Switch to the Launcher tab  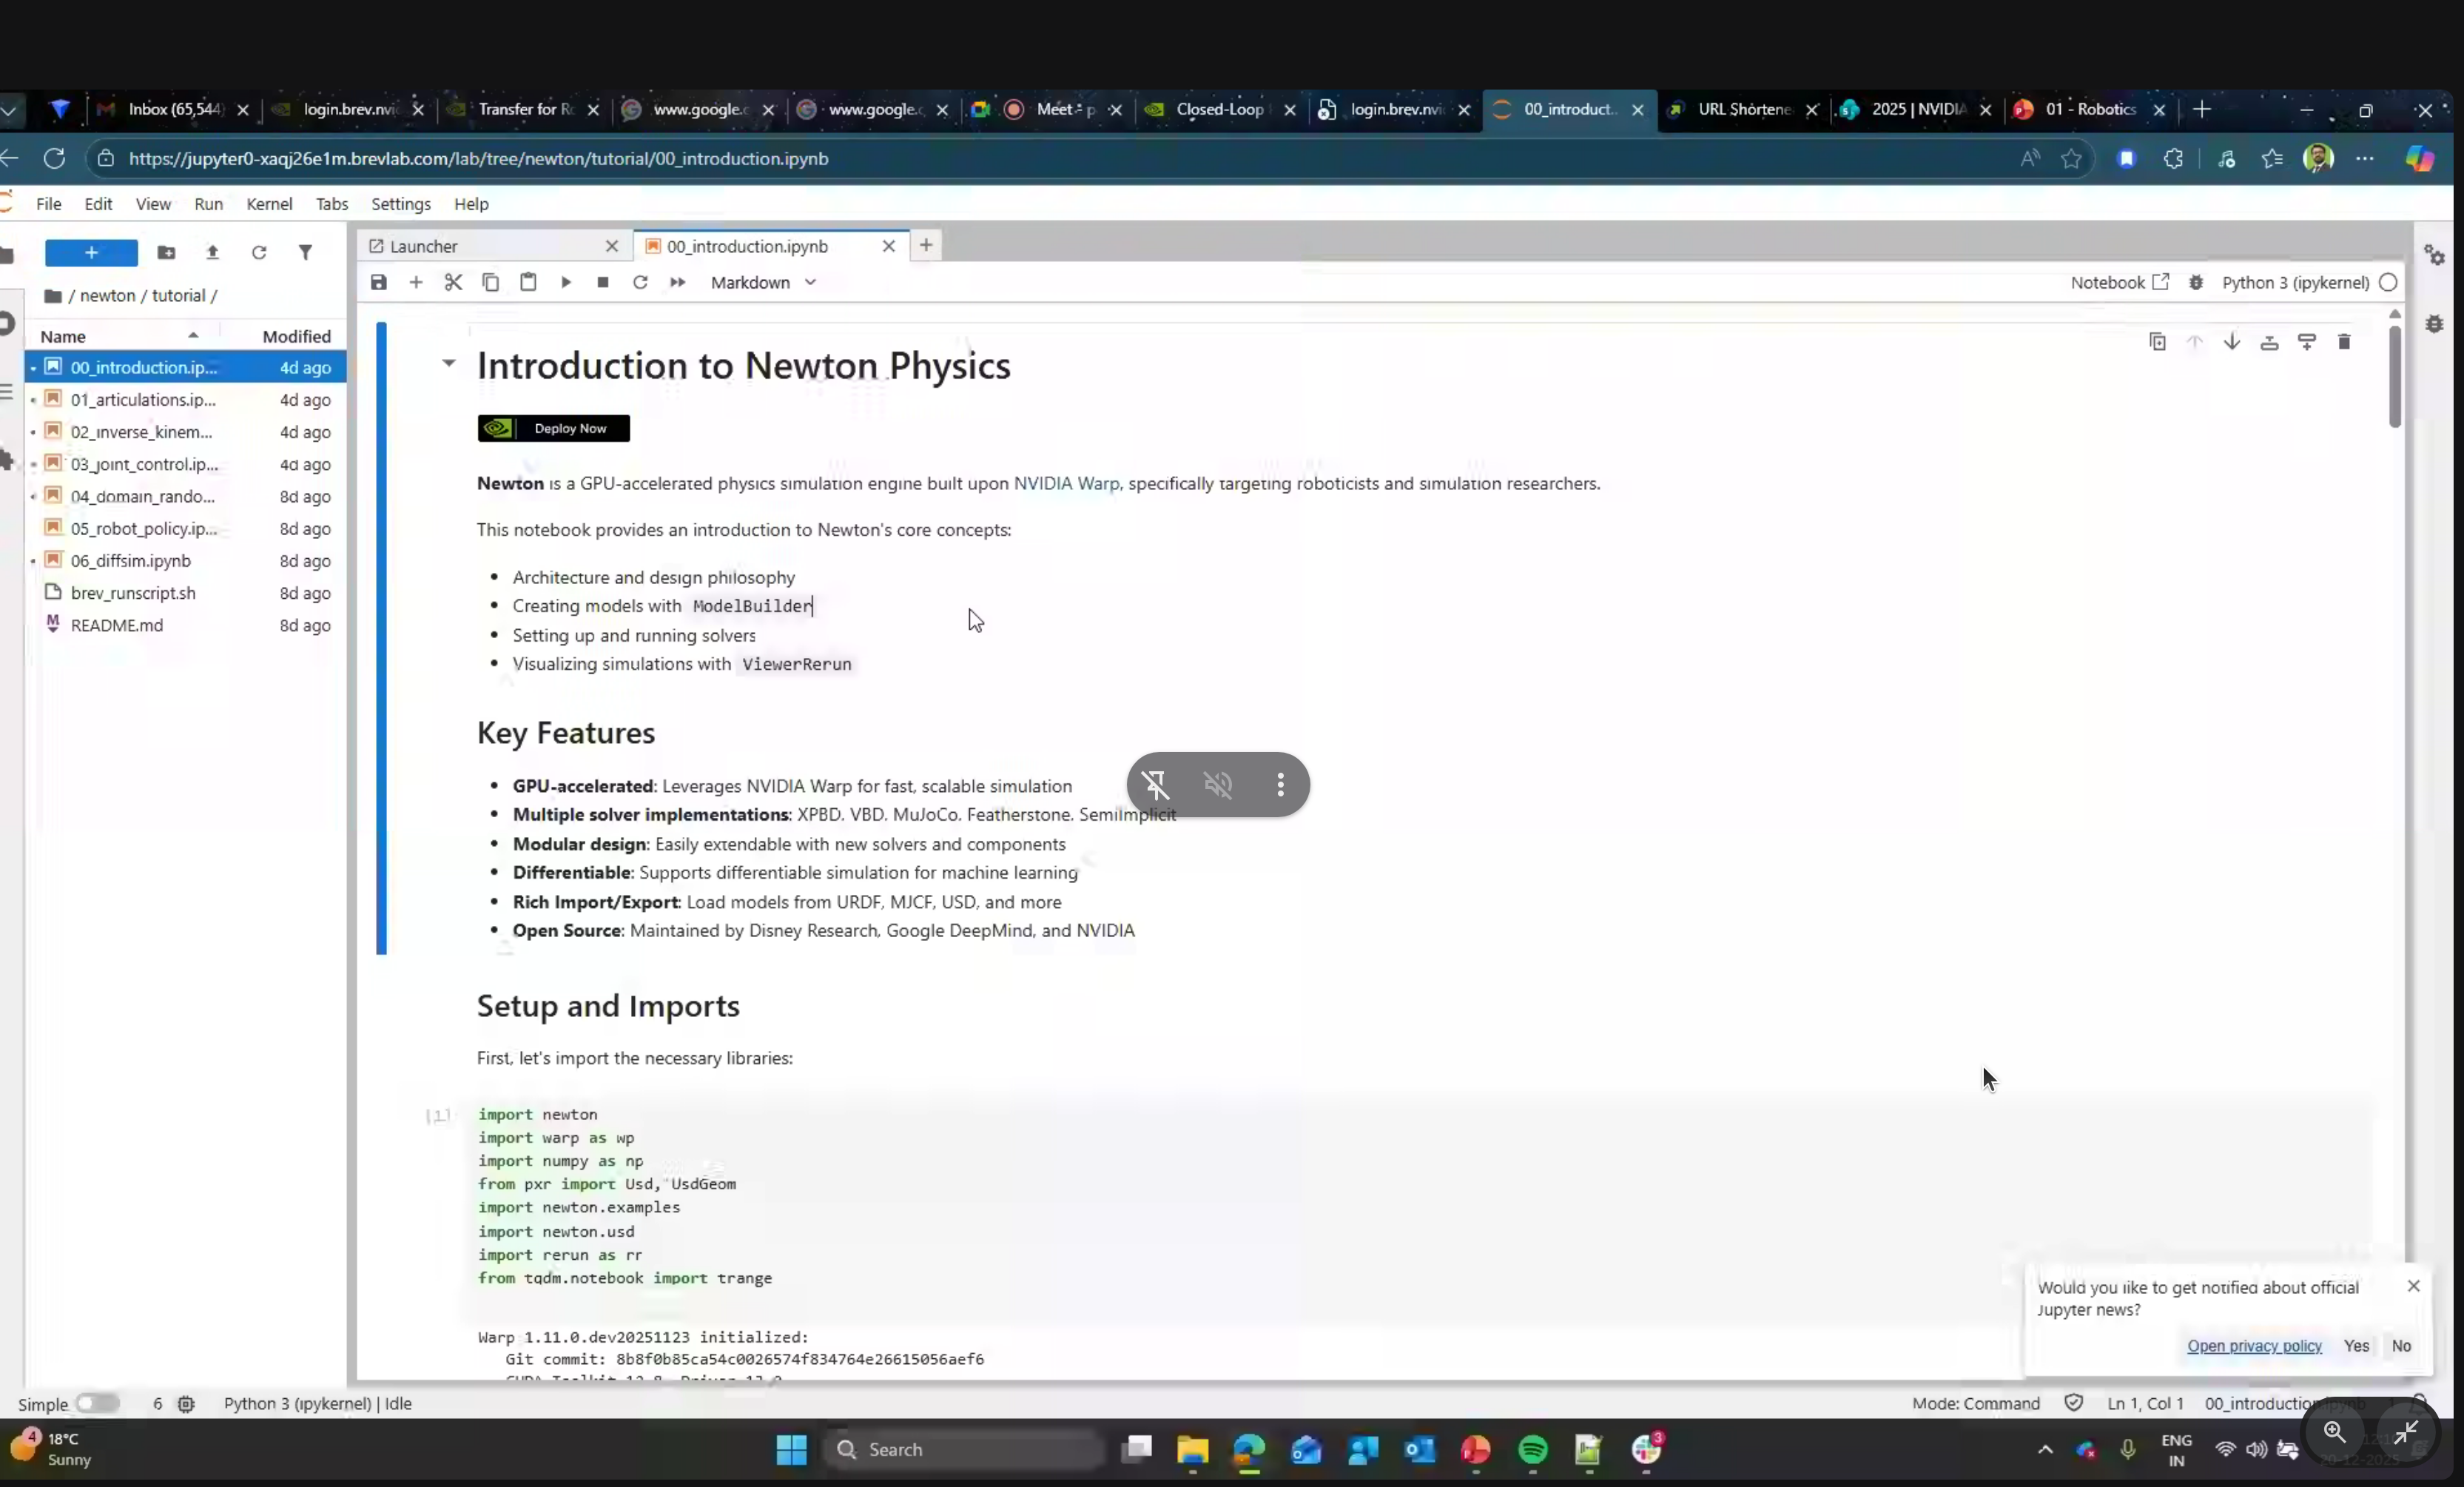pos(423,246)
